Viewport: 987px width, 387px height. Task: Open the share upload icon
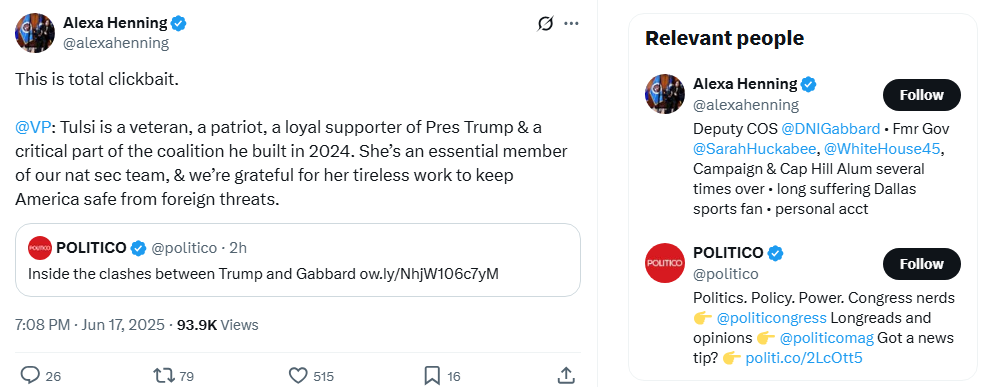566,375
